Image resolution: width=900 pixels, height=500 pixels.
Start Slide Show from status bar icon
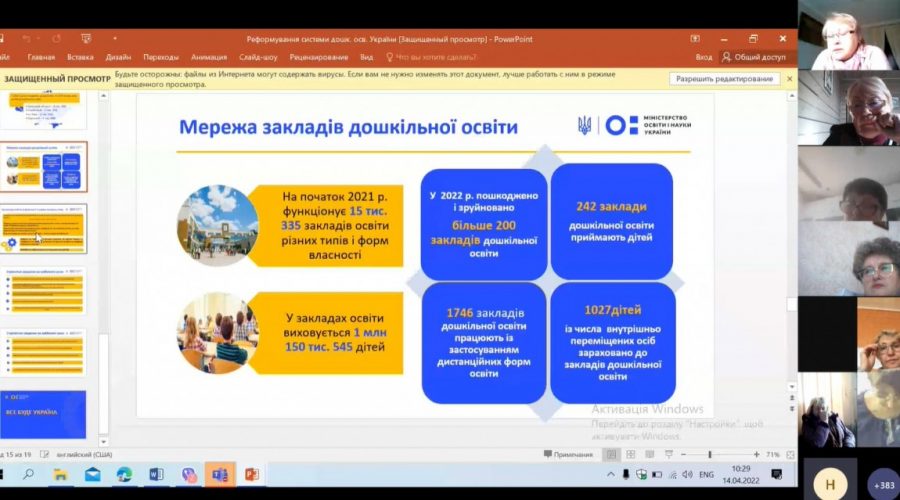click(669, 455)
